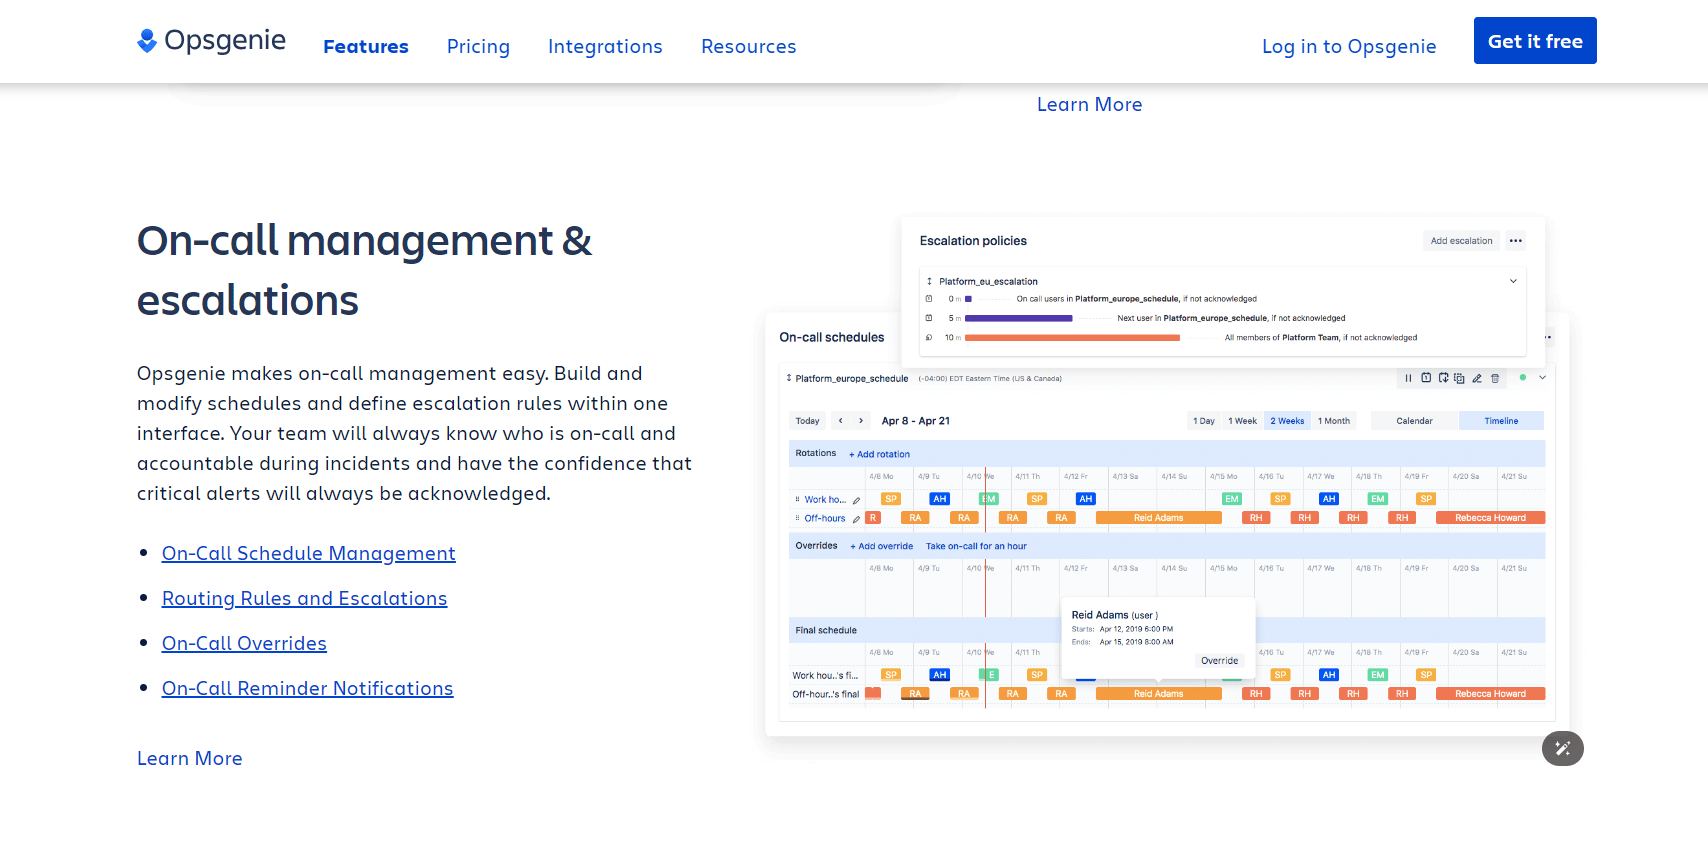
Task: Click Take on-call for an hour
Action: point(976,546)
